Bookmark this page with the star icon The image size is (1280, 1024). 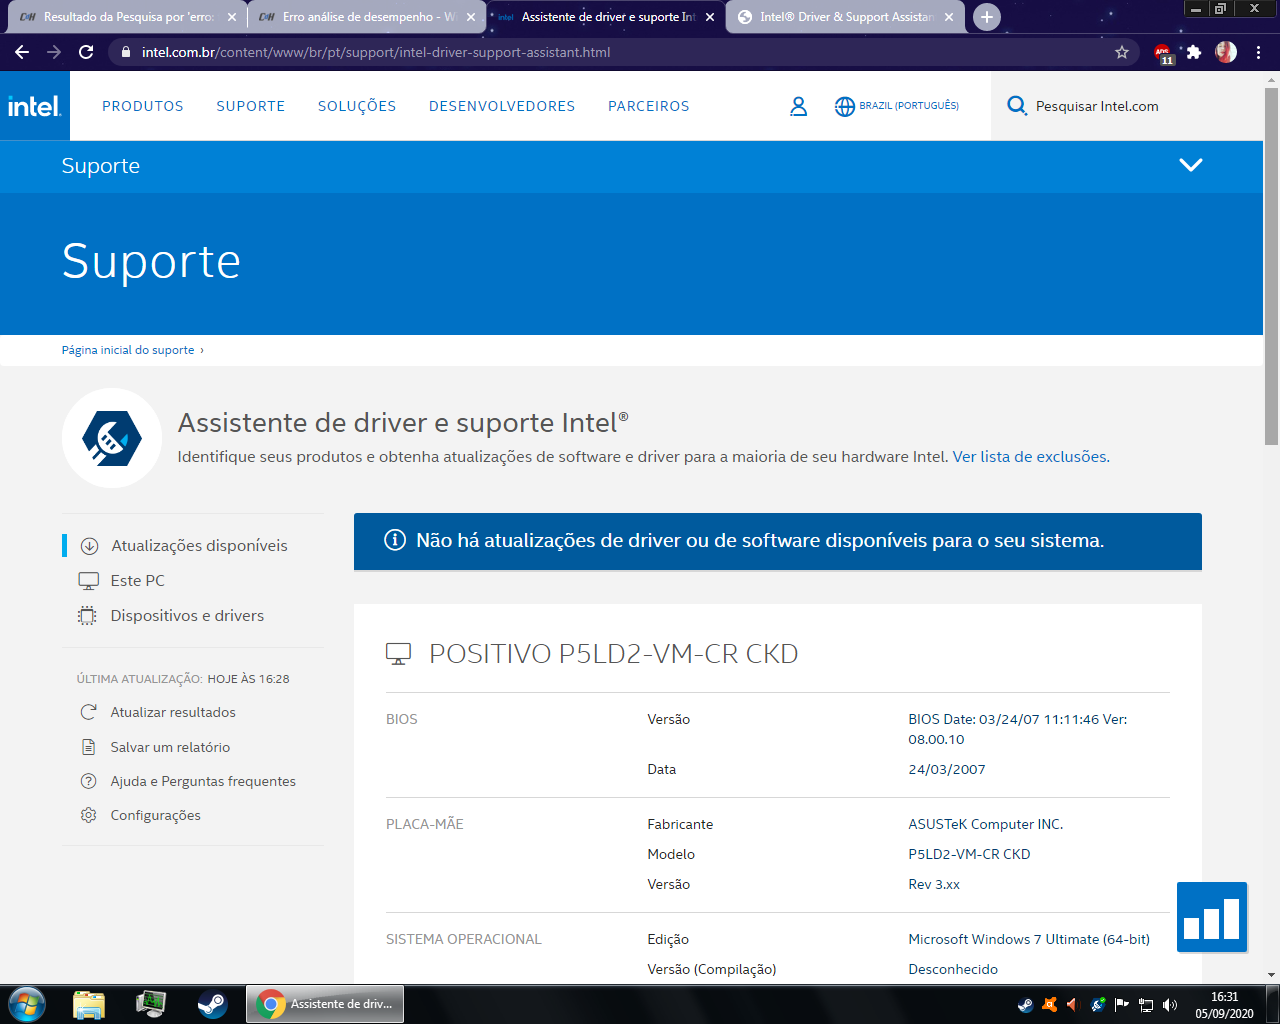(1122, 52)
